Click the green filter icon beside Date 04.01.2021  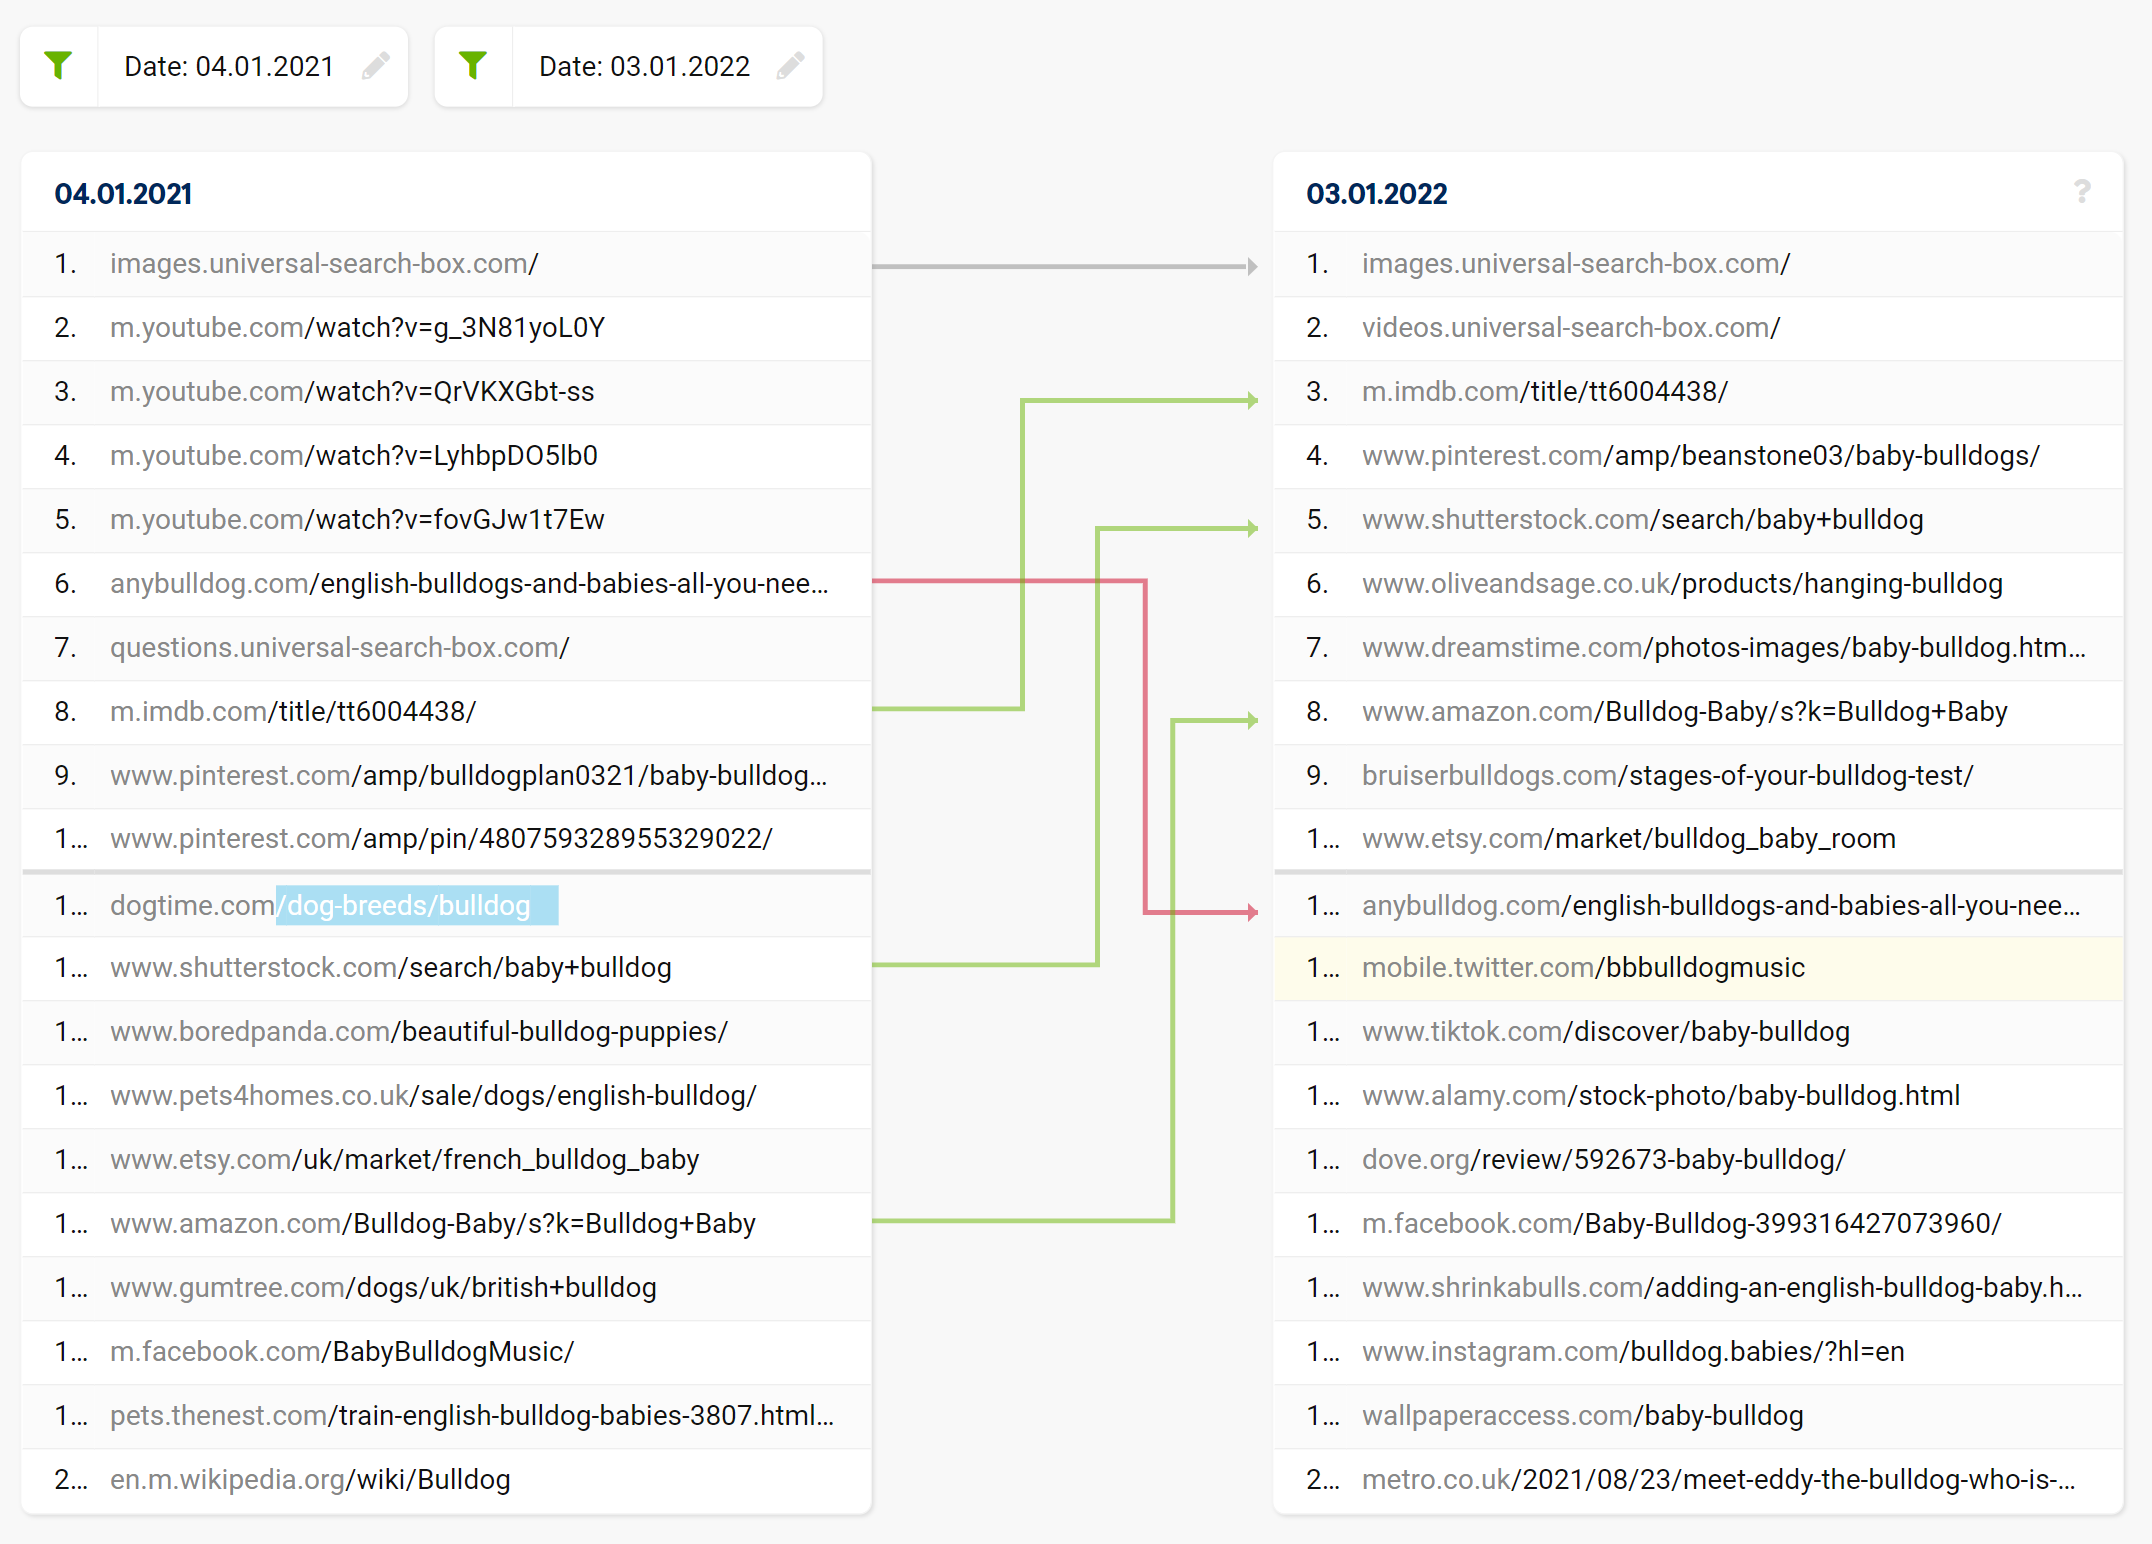[x=59, y=66]
